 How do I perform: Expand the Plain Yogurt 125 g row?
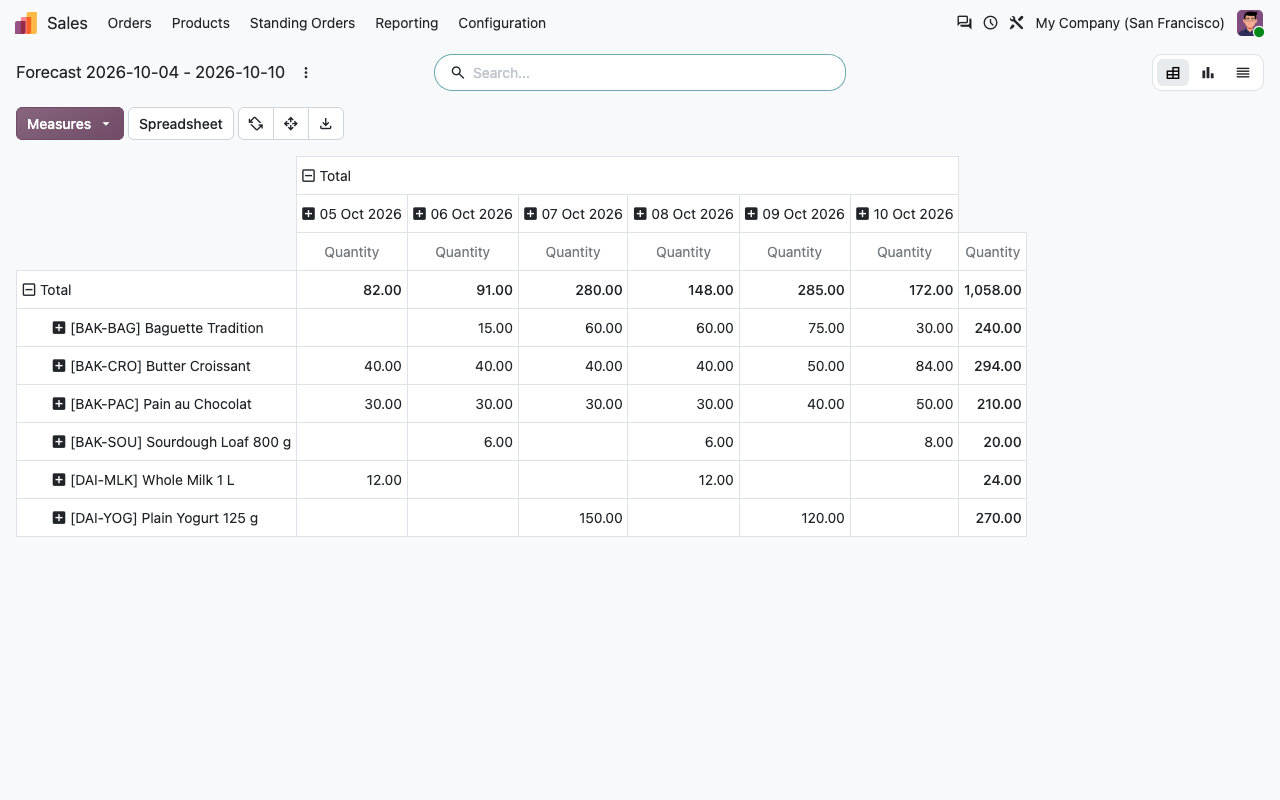click(59, 518)
